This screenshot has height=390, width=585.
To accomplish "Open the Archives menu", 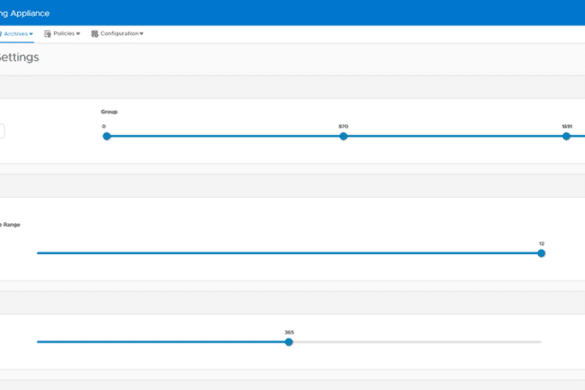I will [x=16, y=34].
